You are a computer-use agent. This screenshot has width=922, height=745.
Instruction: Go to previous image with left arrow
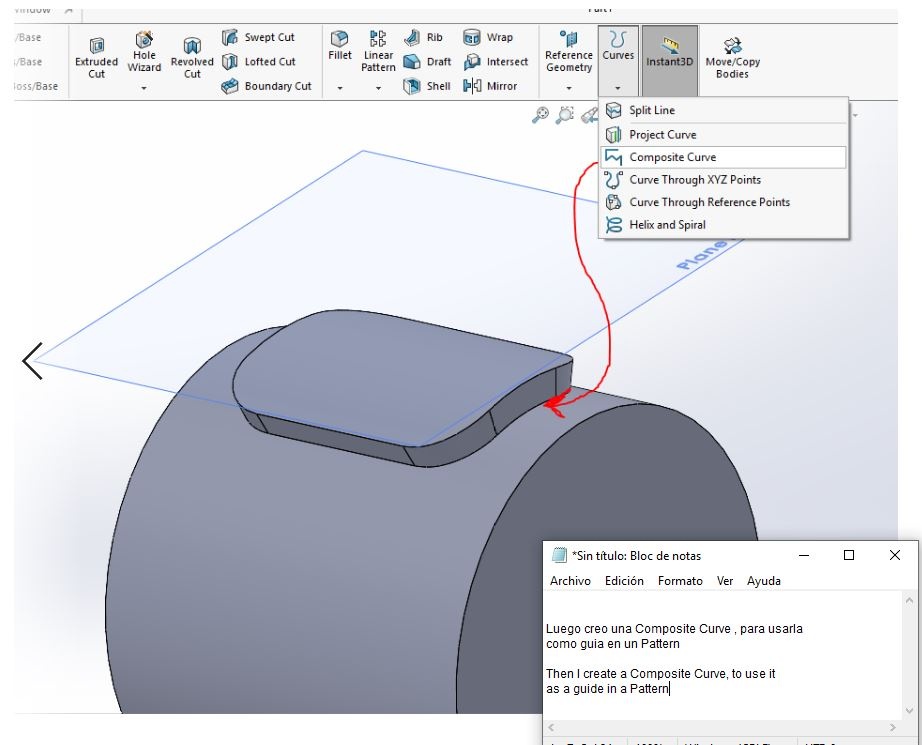pos(32,361)
